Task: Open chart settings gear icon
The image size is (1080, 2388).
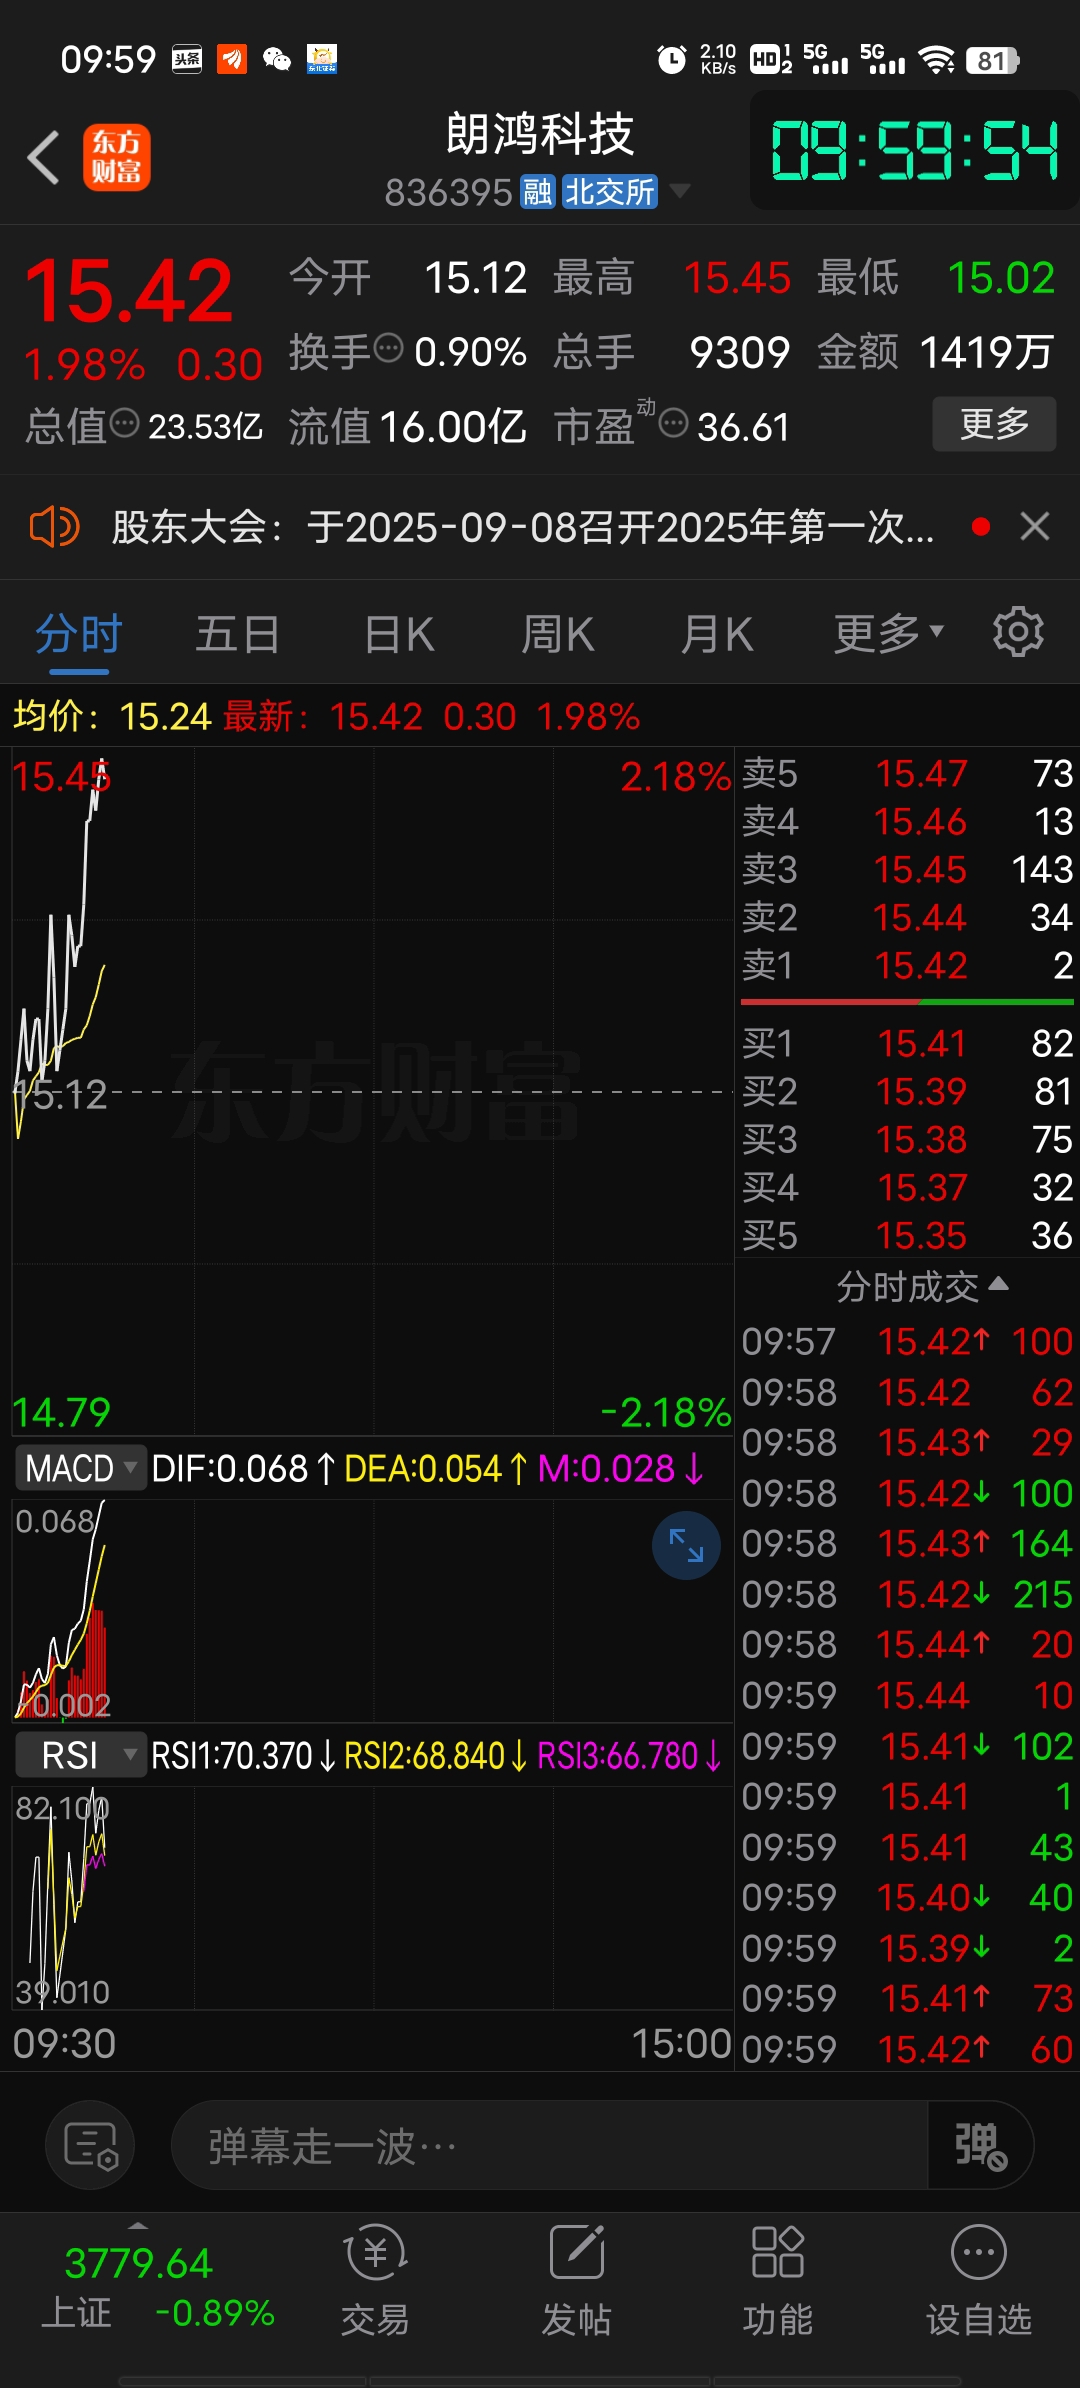Action: pos(1018,632)
